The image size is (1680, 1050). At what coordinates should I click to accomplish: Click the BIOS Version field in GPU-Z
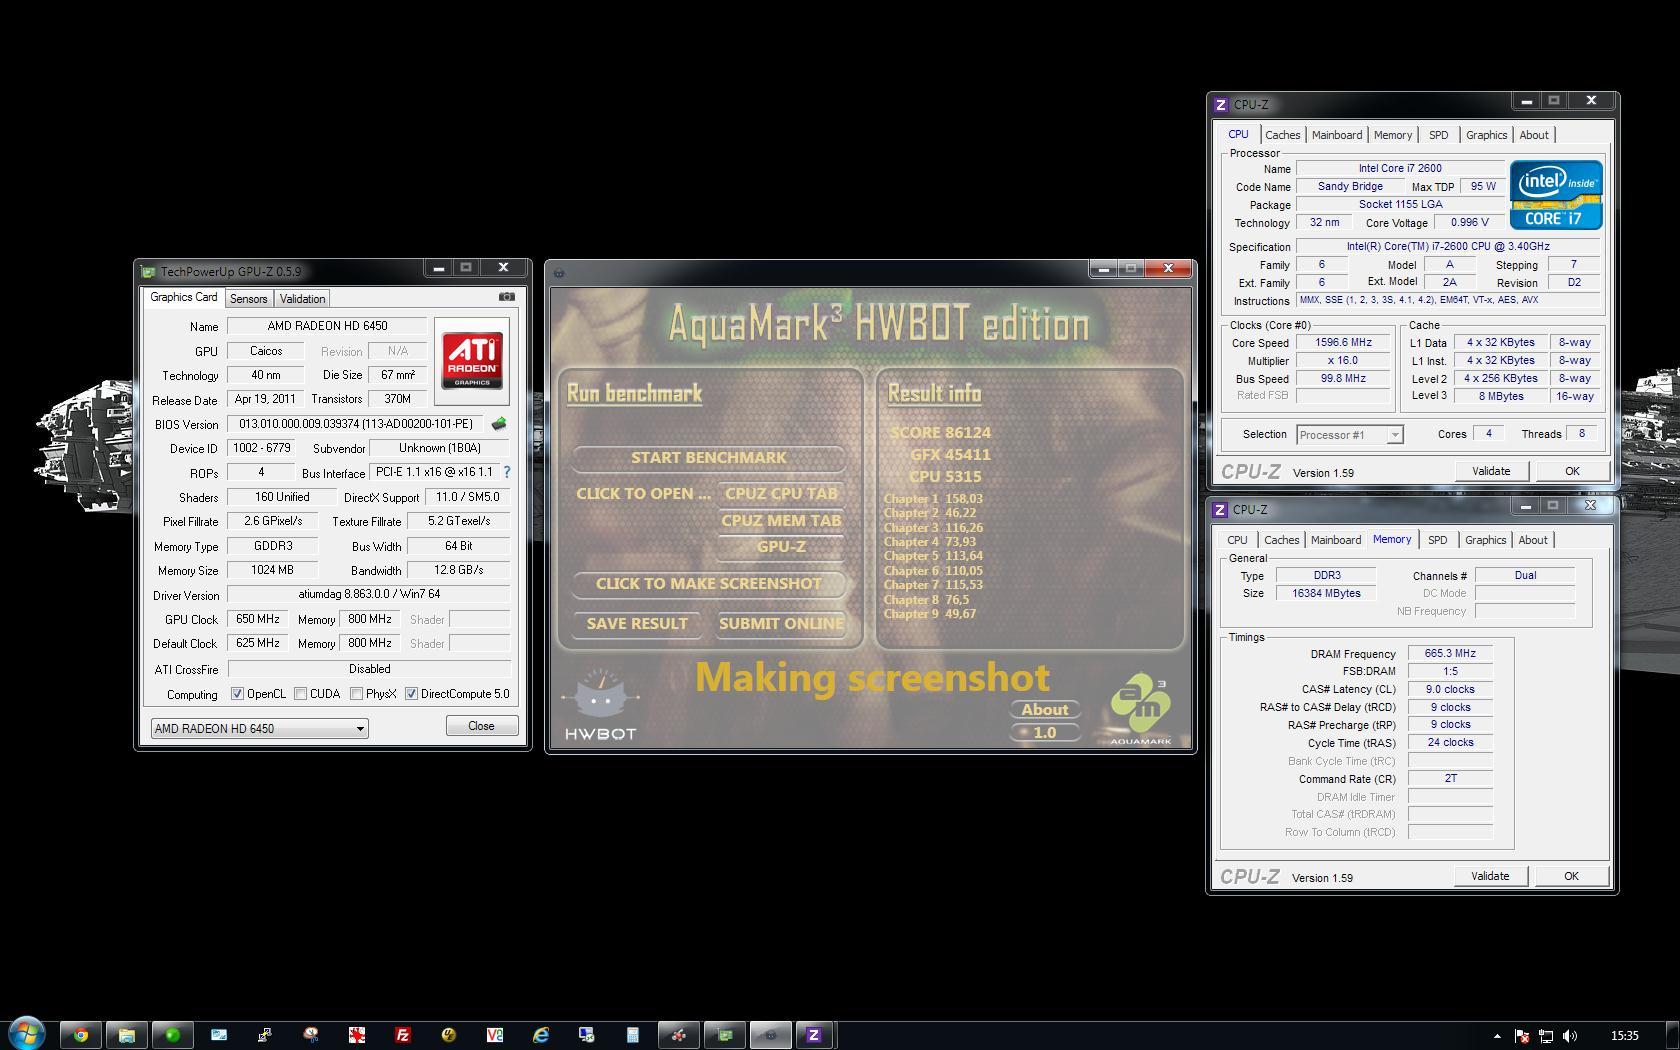click(356, 424)
